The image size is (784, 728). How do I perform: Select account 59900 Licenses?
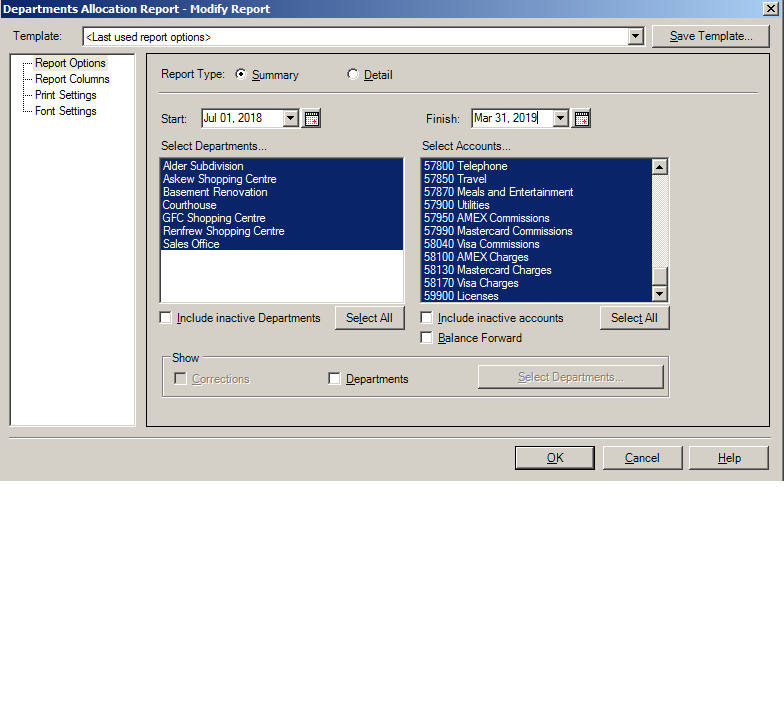[x=537, y=296]
